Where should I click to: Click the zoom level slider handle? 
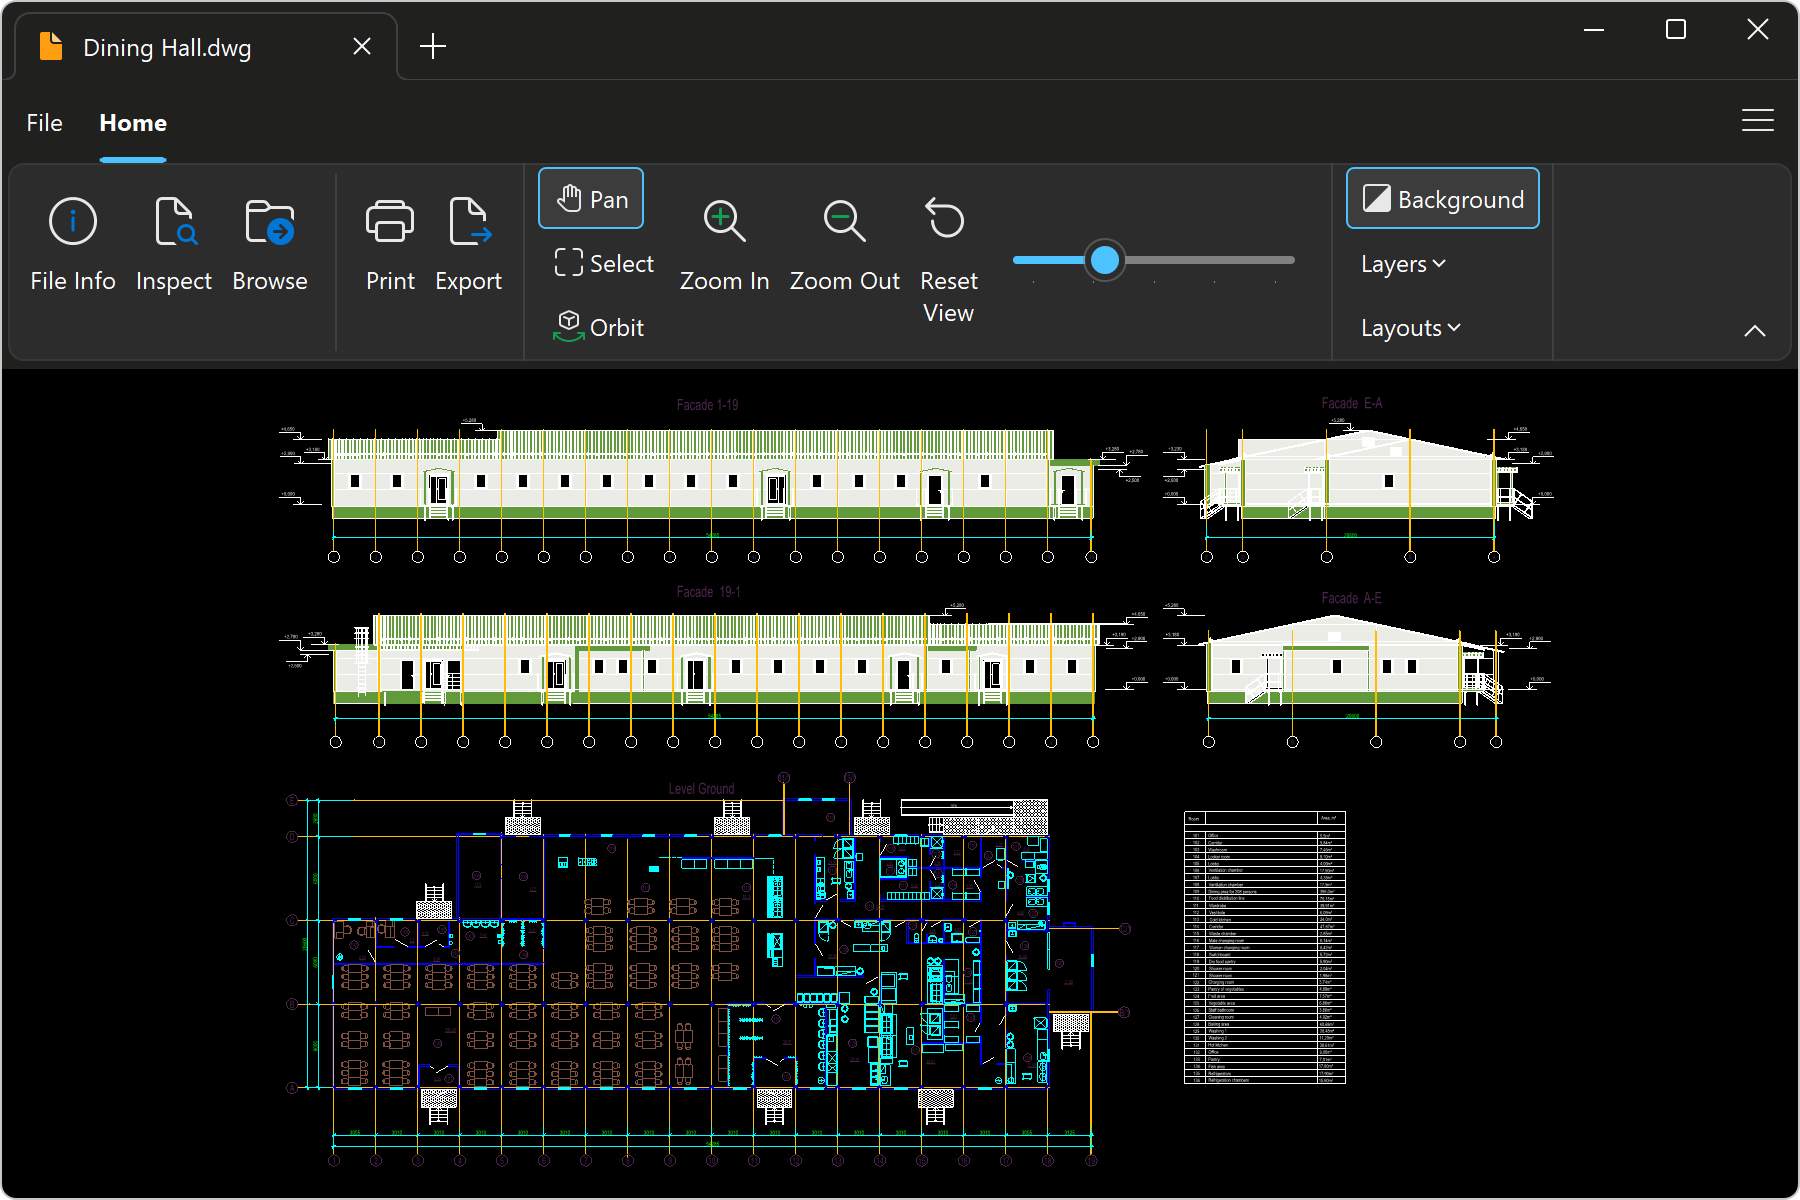[x=1105, y=260]
